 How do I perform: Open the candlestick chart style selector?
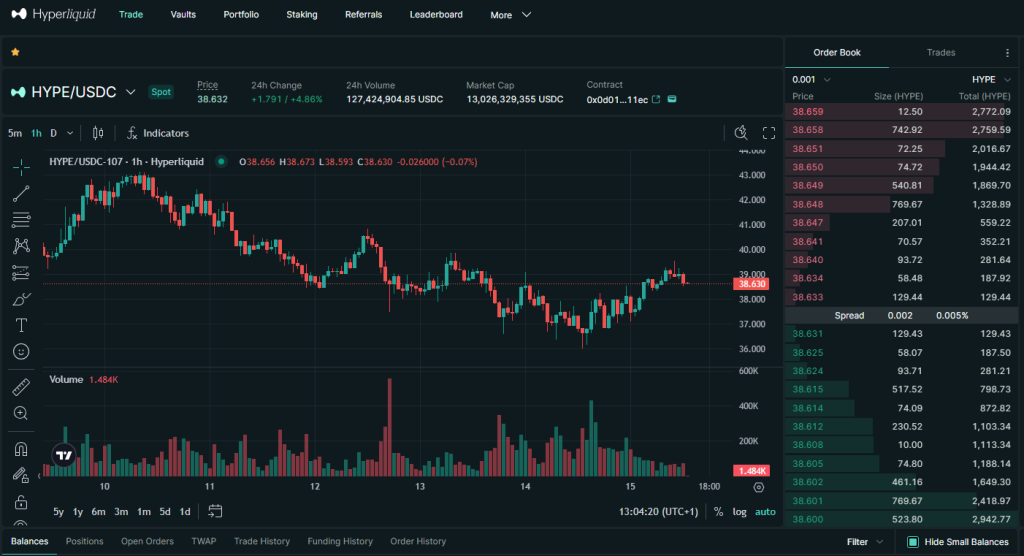98,133
